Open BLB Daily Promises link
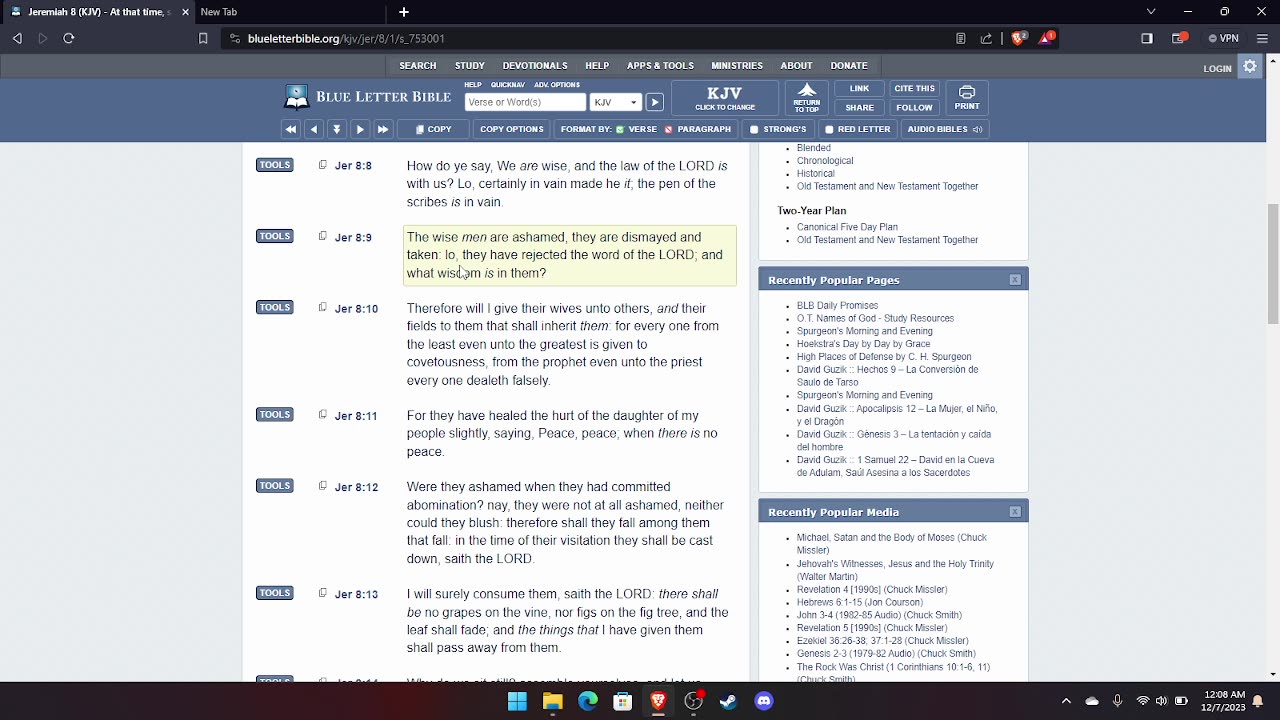The height and width of the screenshot is (720, 1280). (x=837, y=306)
